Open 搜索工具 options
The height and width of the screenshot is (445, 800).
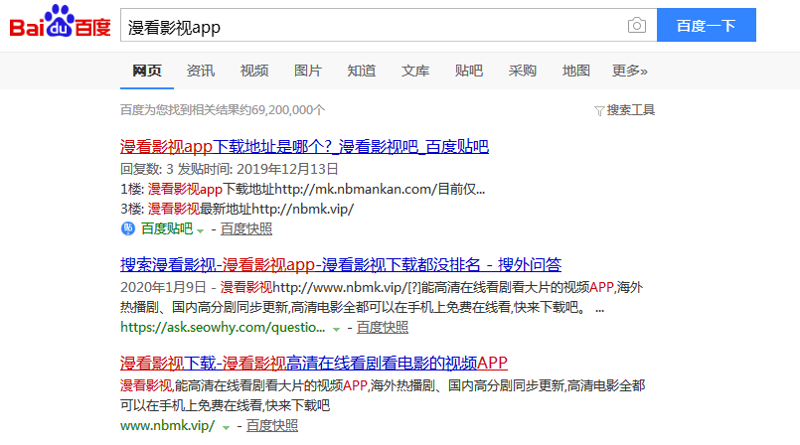[631, 110]
